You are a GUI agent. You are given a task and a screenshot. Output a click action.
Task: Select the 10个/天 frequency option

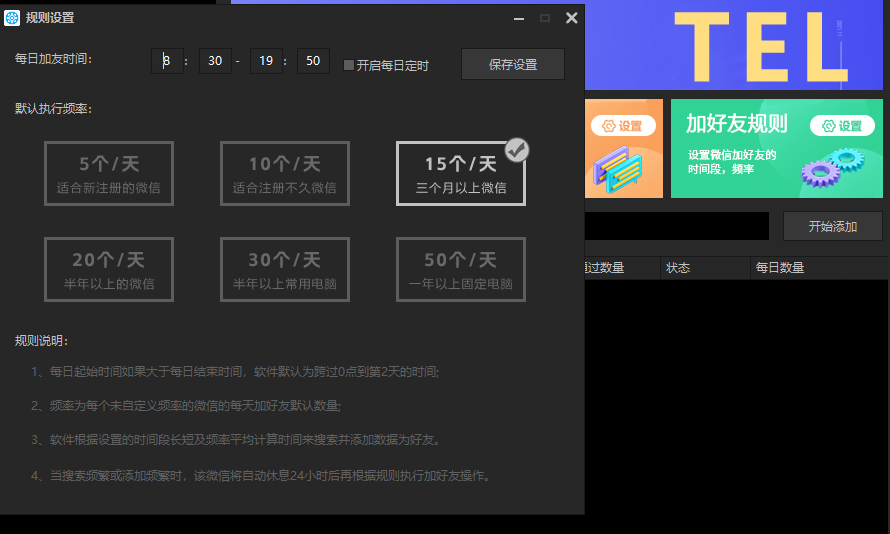tap(285, 174)
